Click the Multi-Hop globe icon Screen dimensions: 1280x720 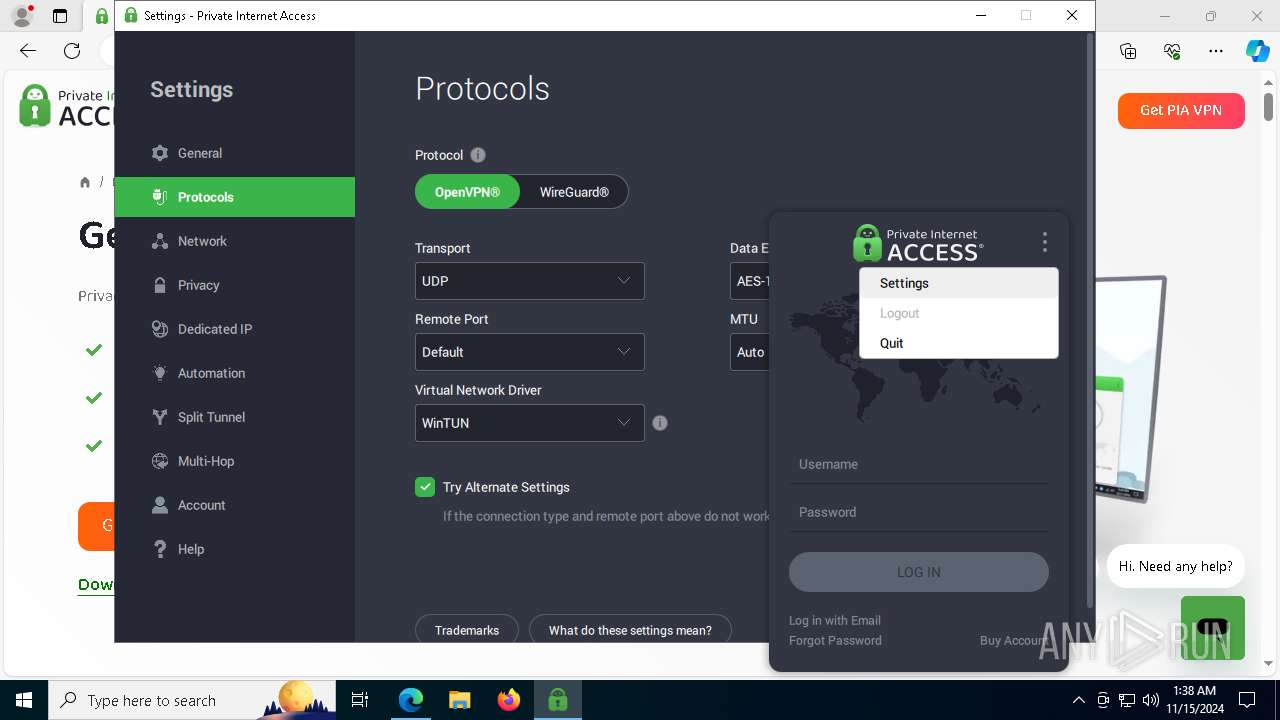[160, 461]
